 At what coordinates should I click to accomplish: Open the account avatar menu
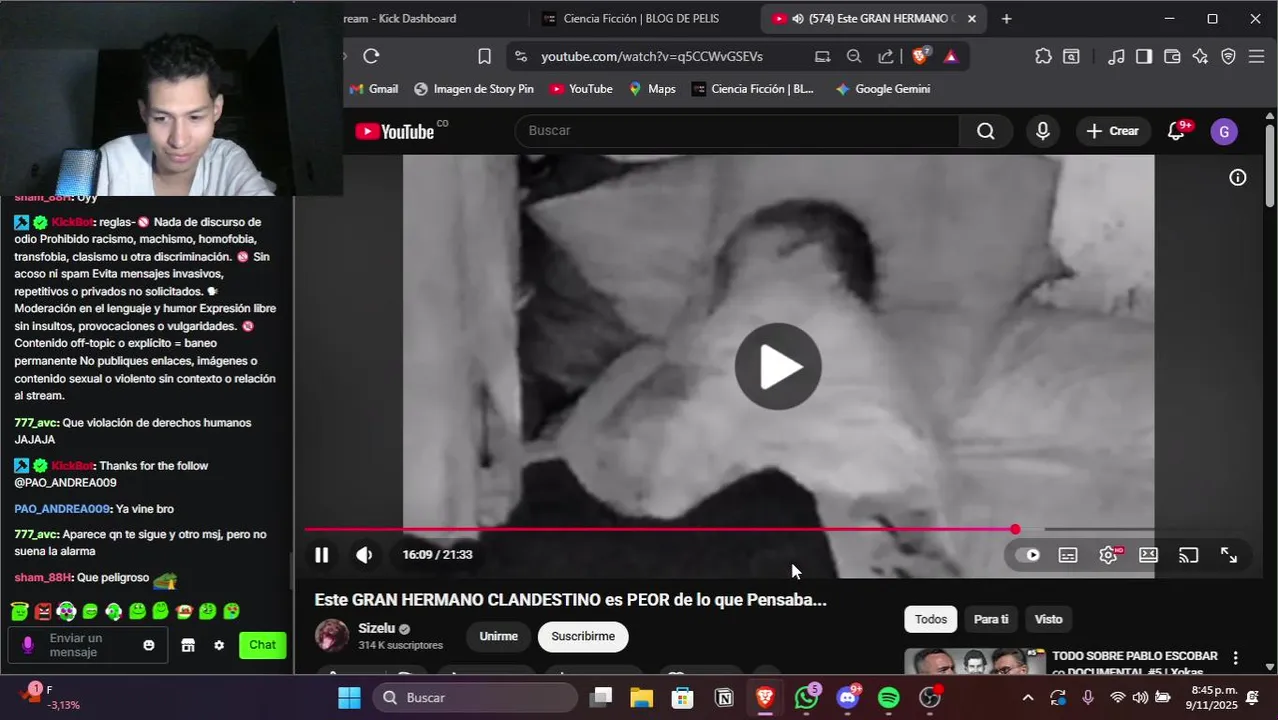tap(1224, 131)
